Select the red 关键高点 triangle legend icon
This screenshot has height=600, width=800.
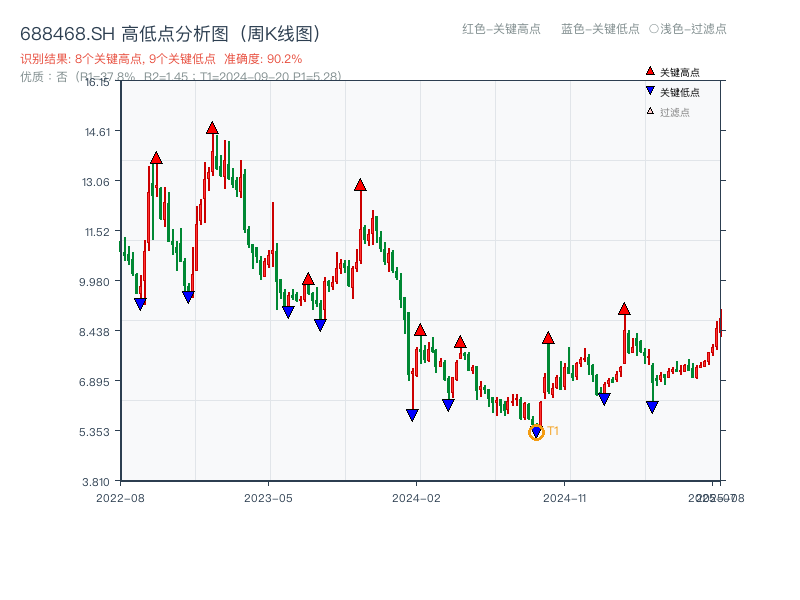(x=648, y=71)
